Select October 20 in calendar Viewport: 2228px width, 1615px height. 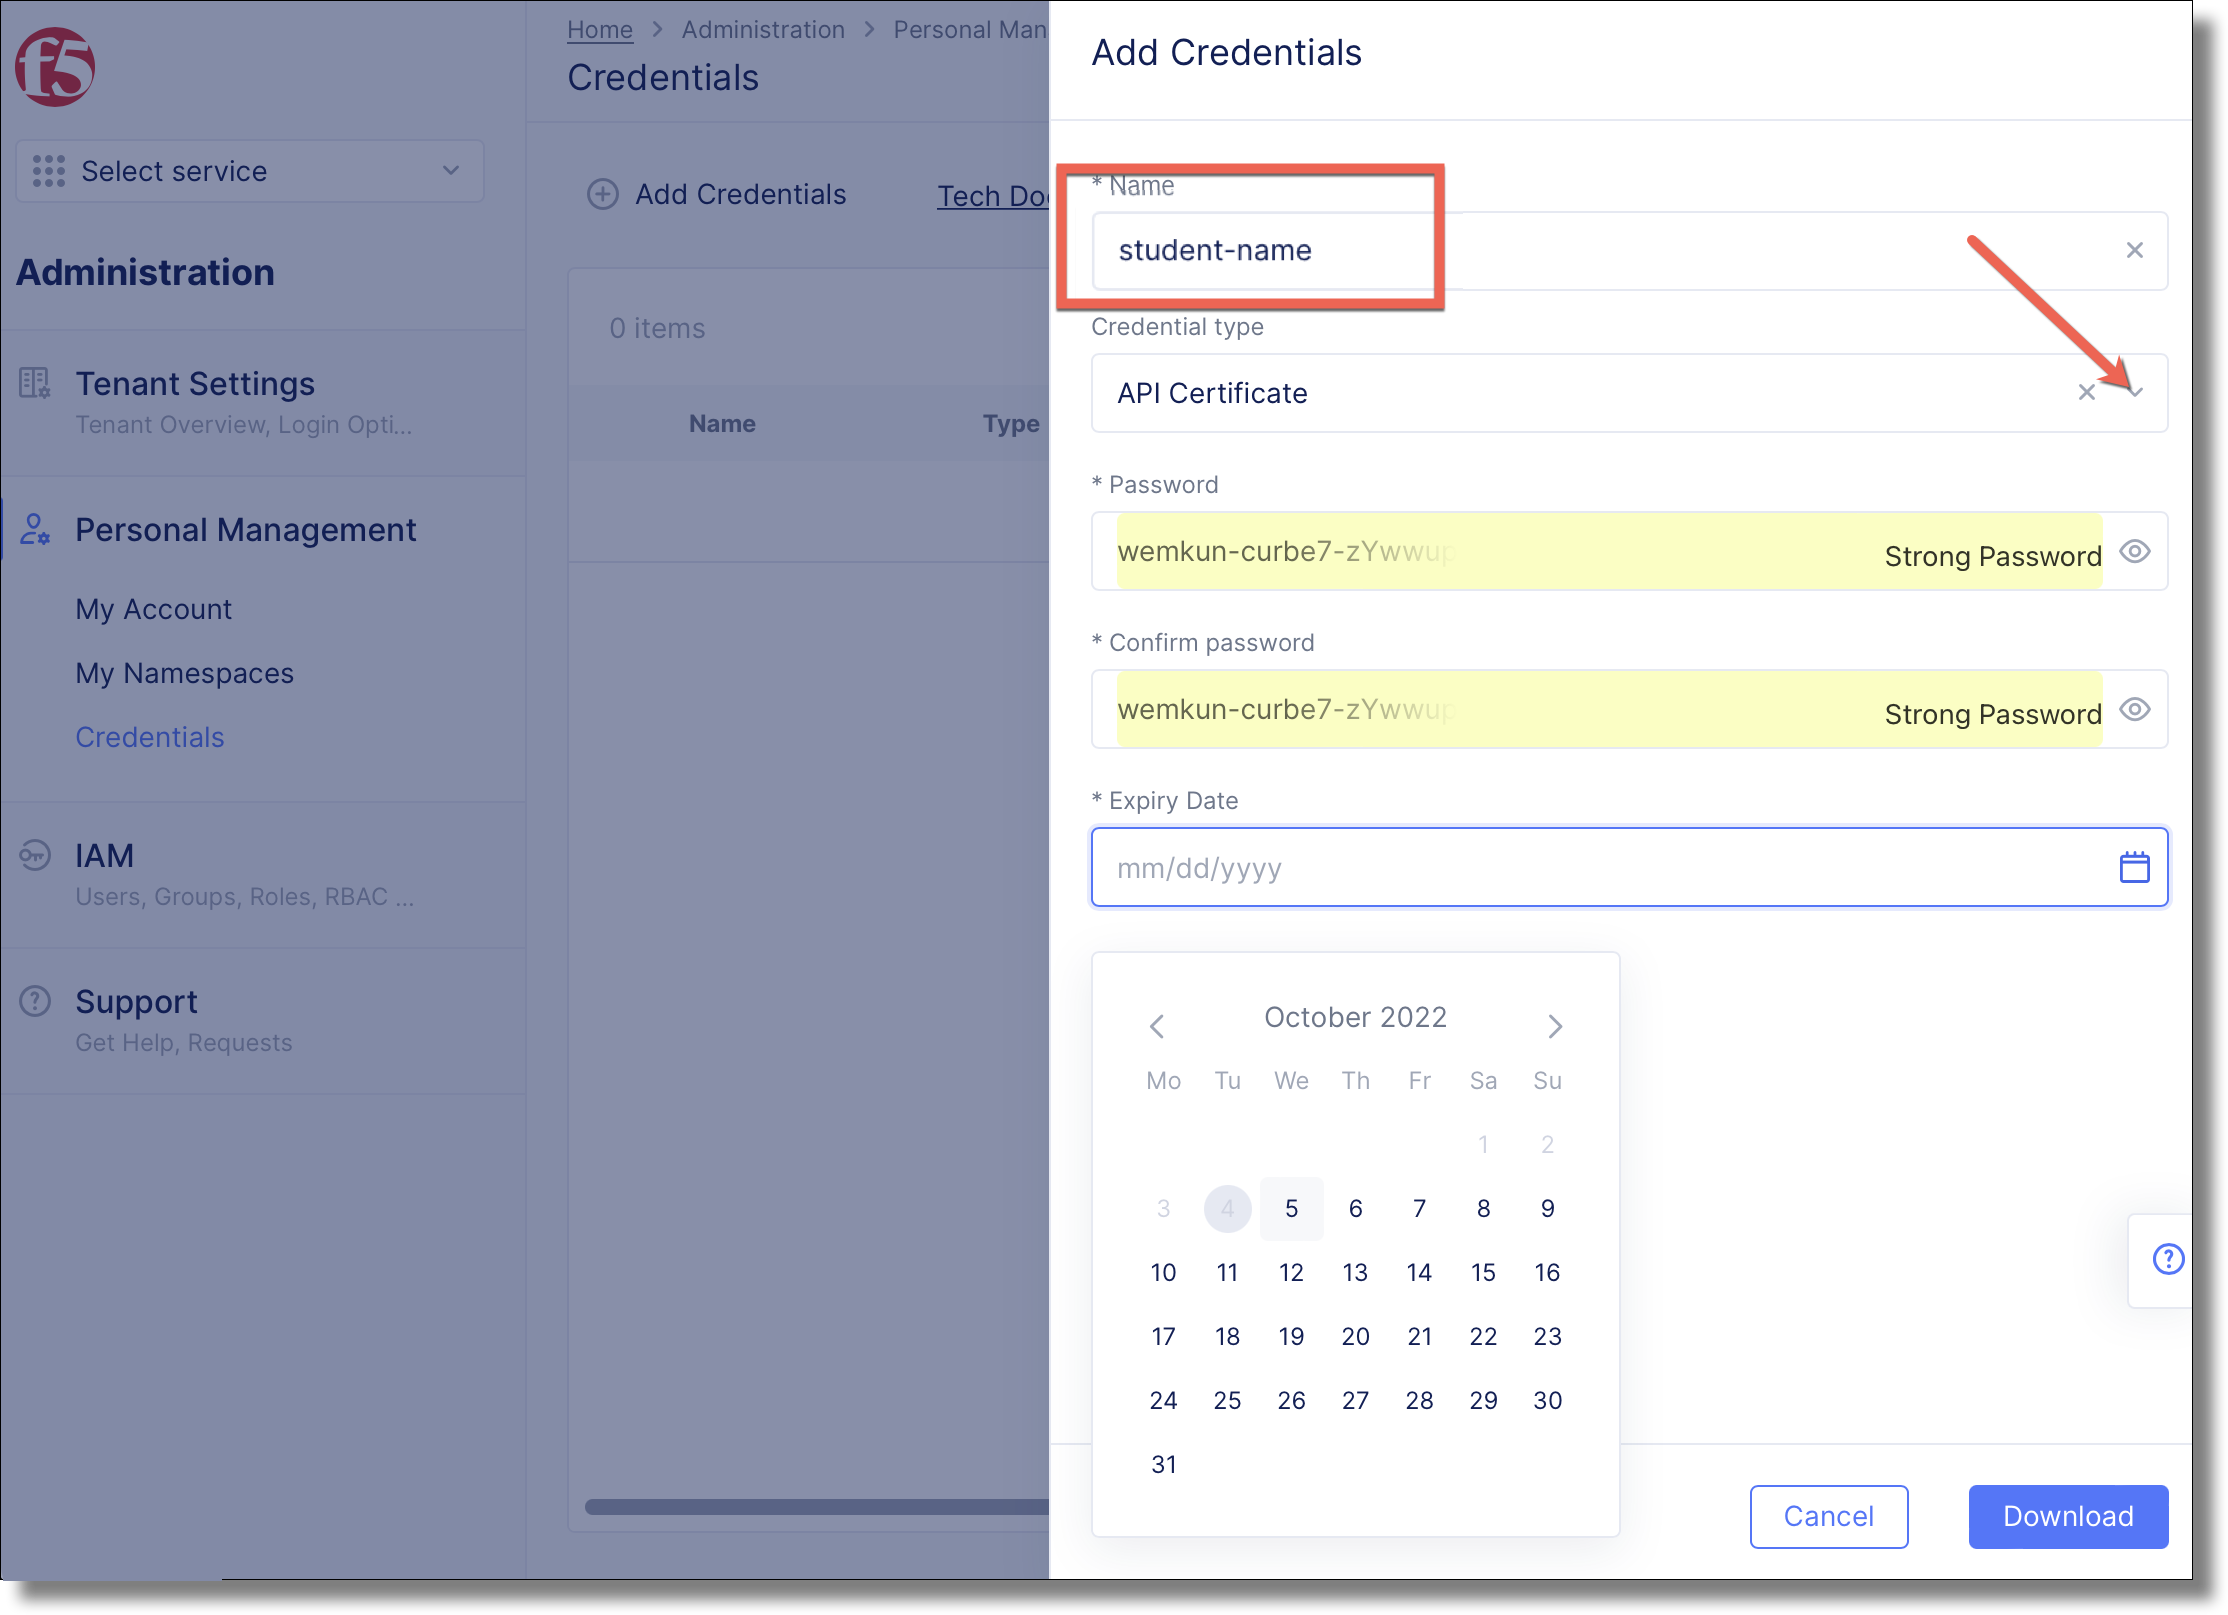(x=1356, y=1336)
